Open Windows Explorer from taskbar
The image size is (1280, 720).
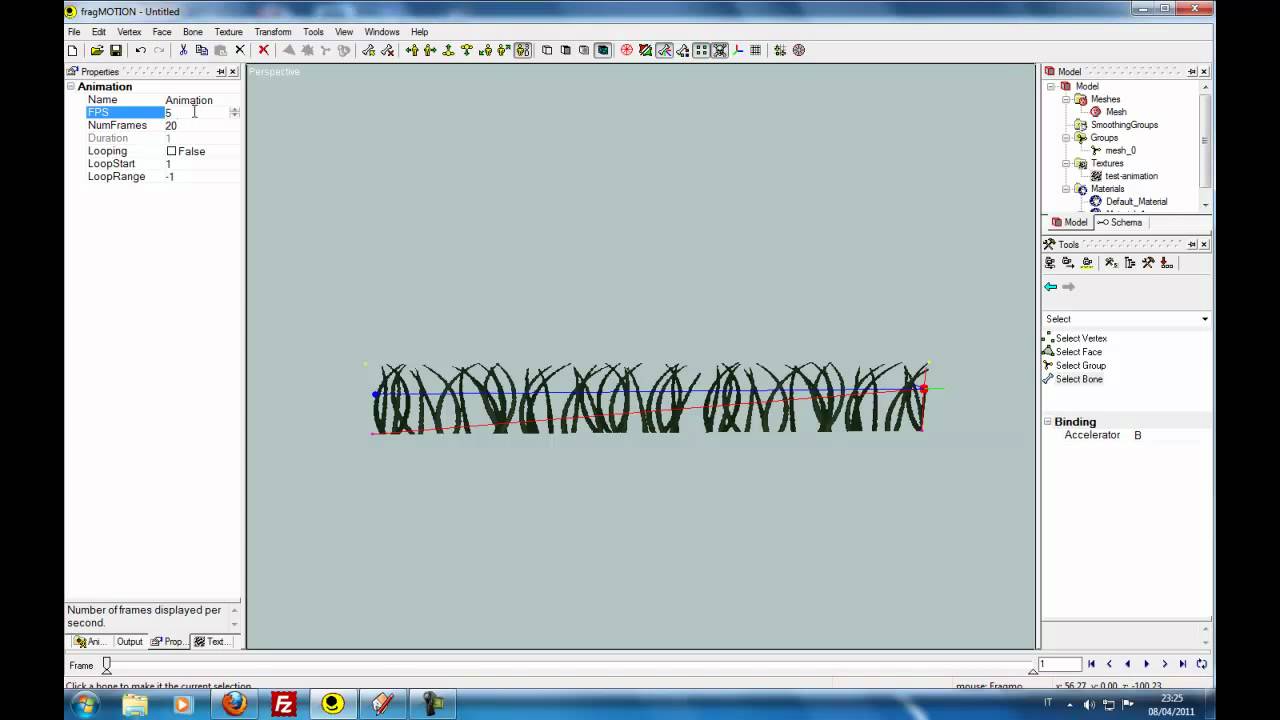click(x=135, y=704)
